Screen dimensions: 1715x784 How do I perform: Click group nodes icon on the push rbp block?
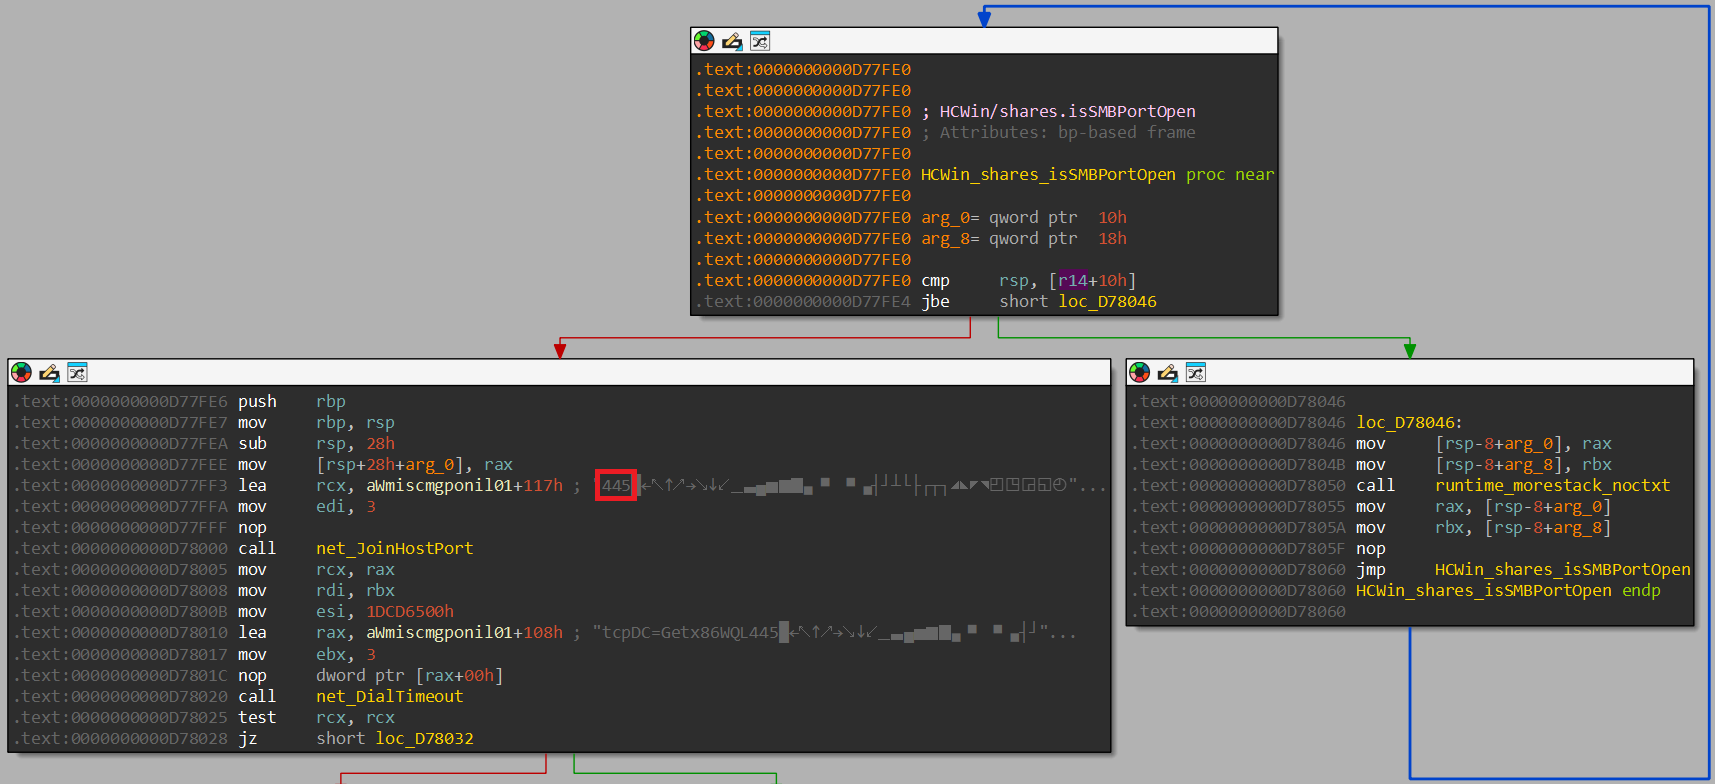pyautogui.click(x=77, y=373)
